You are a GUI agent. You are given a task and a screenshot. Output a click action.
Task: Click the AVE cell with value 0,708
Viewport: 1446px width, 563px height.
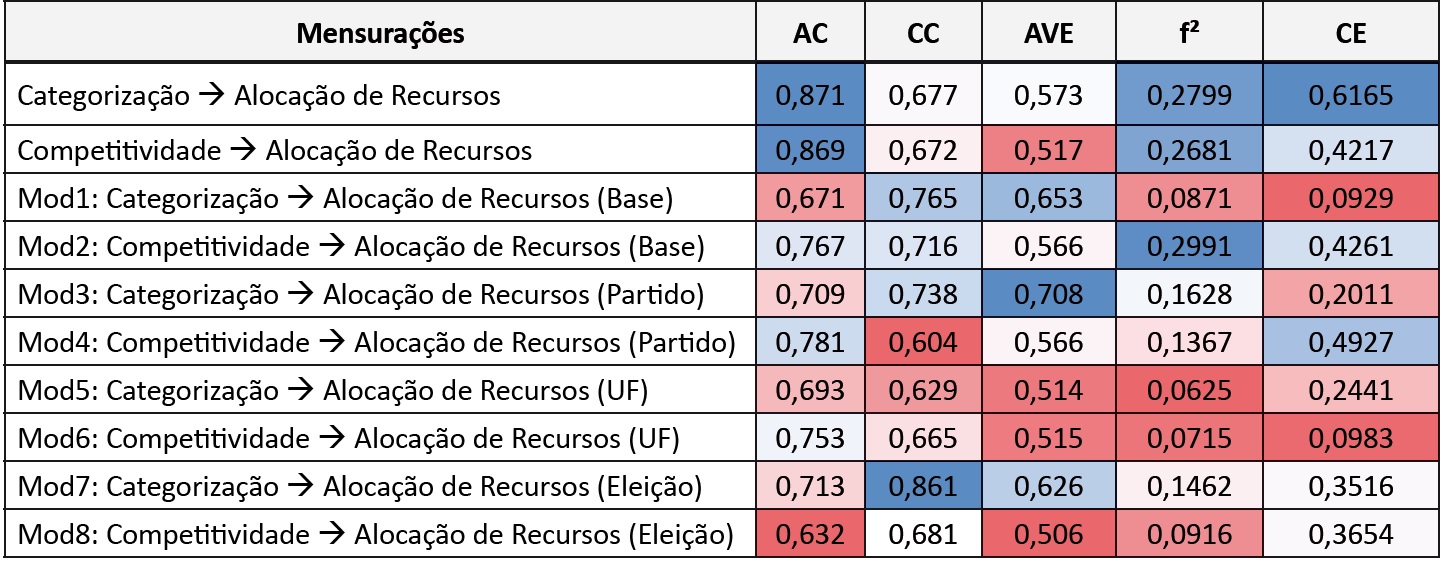click(1048, 295)
